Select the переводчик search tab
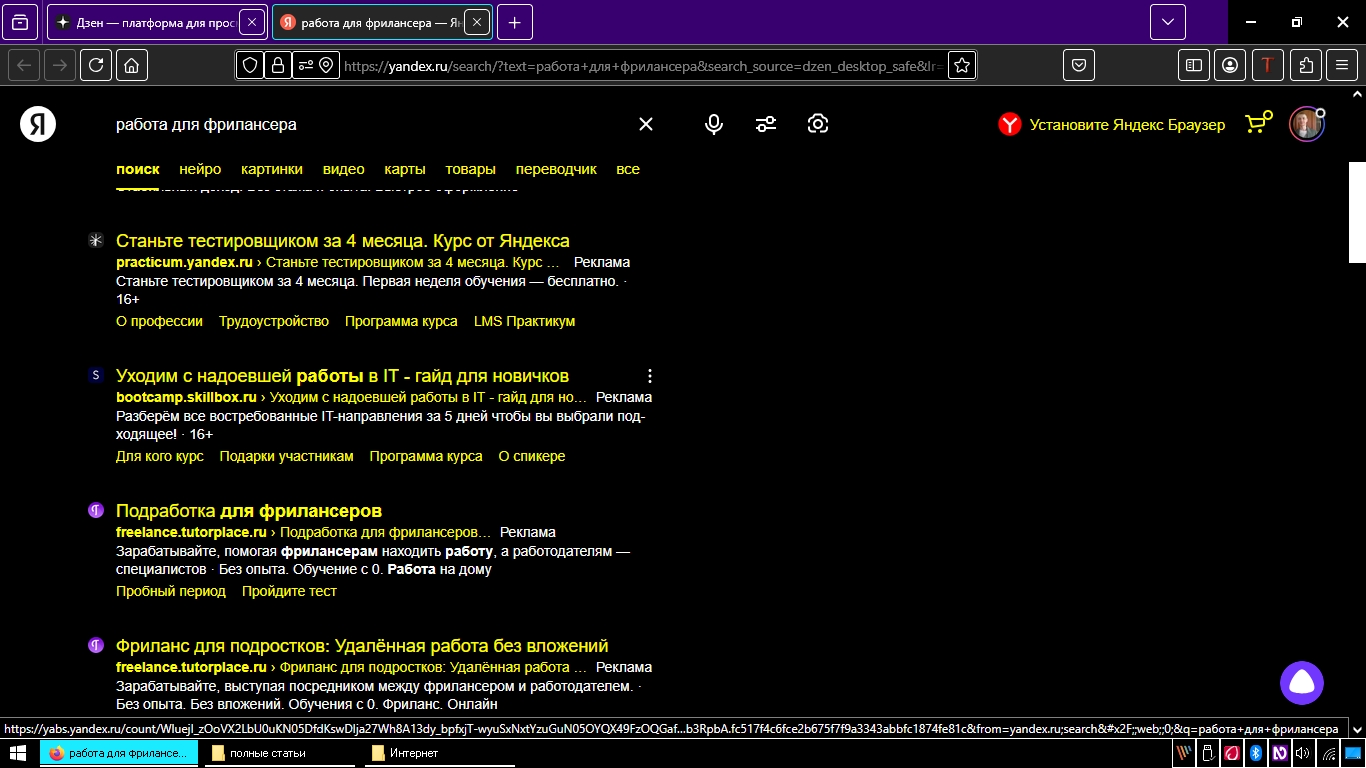The image size is (1366, 768). [556, 169]
